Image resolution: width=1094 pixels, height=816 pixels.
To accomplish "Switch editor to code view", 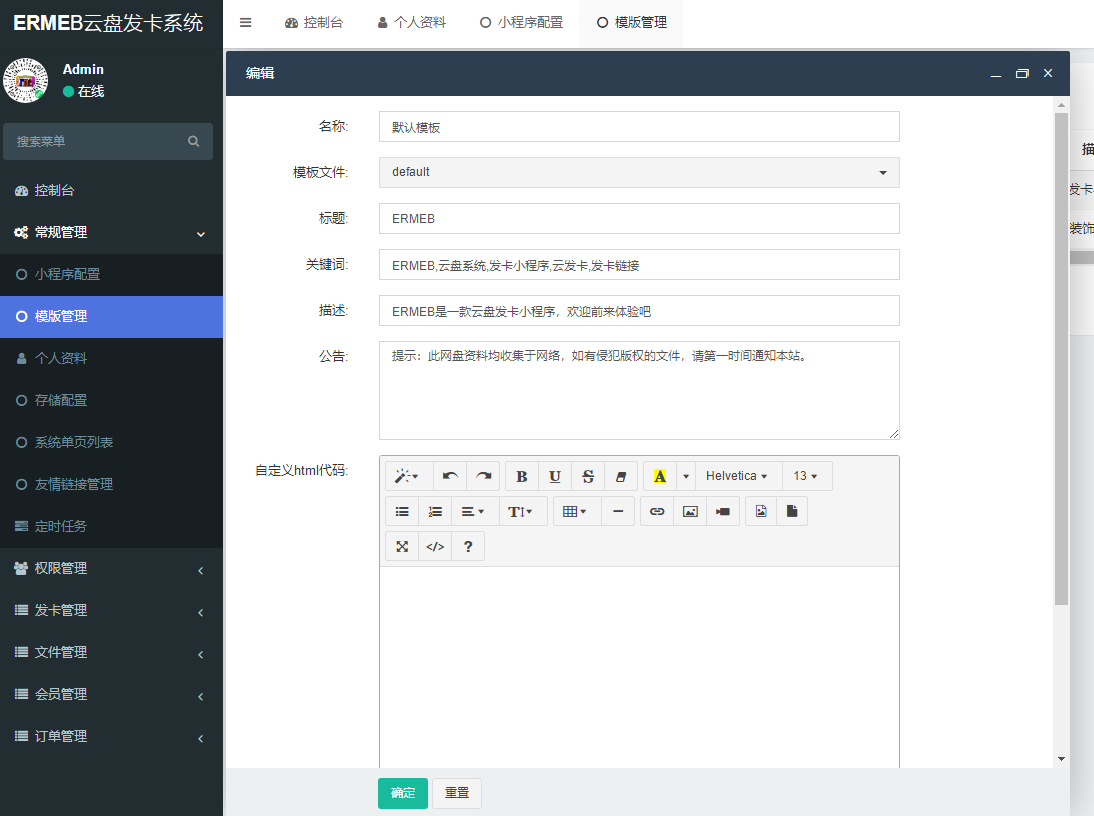I will point(435,546).
